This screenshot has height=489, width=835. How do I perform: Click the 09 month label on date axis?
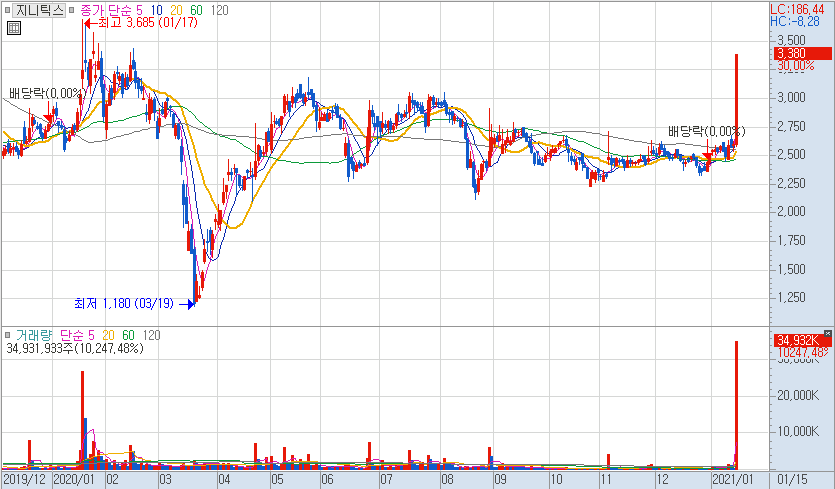click(501, 479)
